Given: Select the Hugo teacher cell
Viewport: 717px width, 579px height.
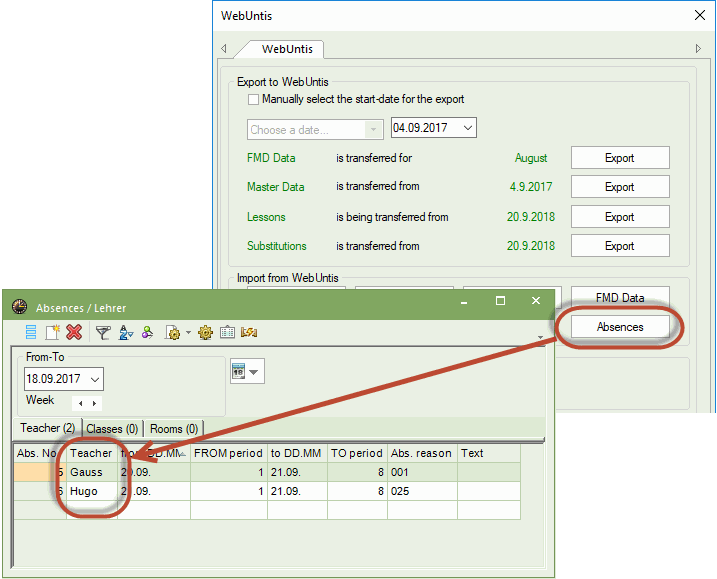Looking at the screenshot, I should click(91, 491).
